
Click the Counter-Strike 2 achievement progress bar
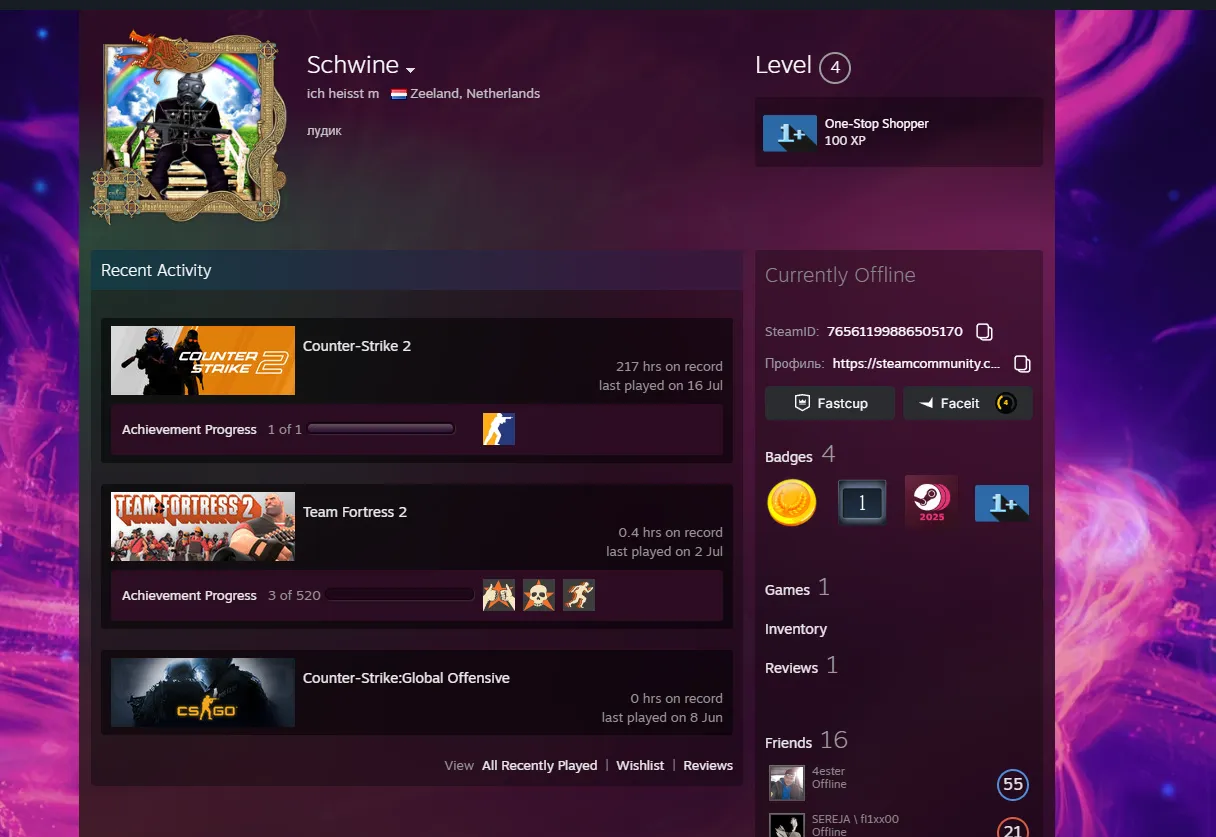(x=381, y=429)
